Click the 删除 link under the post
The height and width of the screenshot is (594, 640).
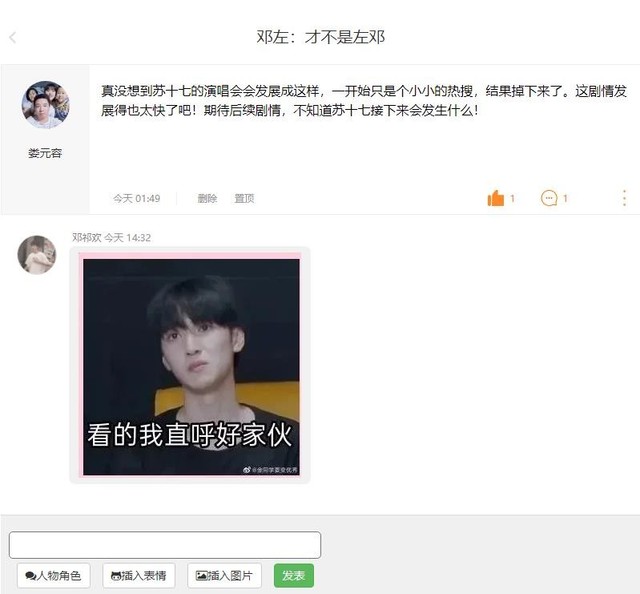[207, 198]
